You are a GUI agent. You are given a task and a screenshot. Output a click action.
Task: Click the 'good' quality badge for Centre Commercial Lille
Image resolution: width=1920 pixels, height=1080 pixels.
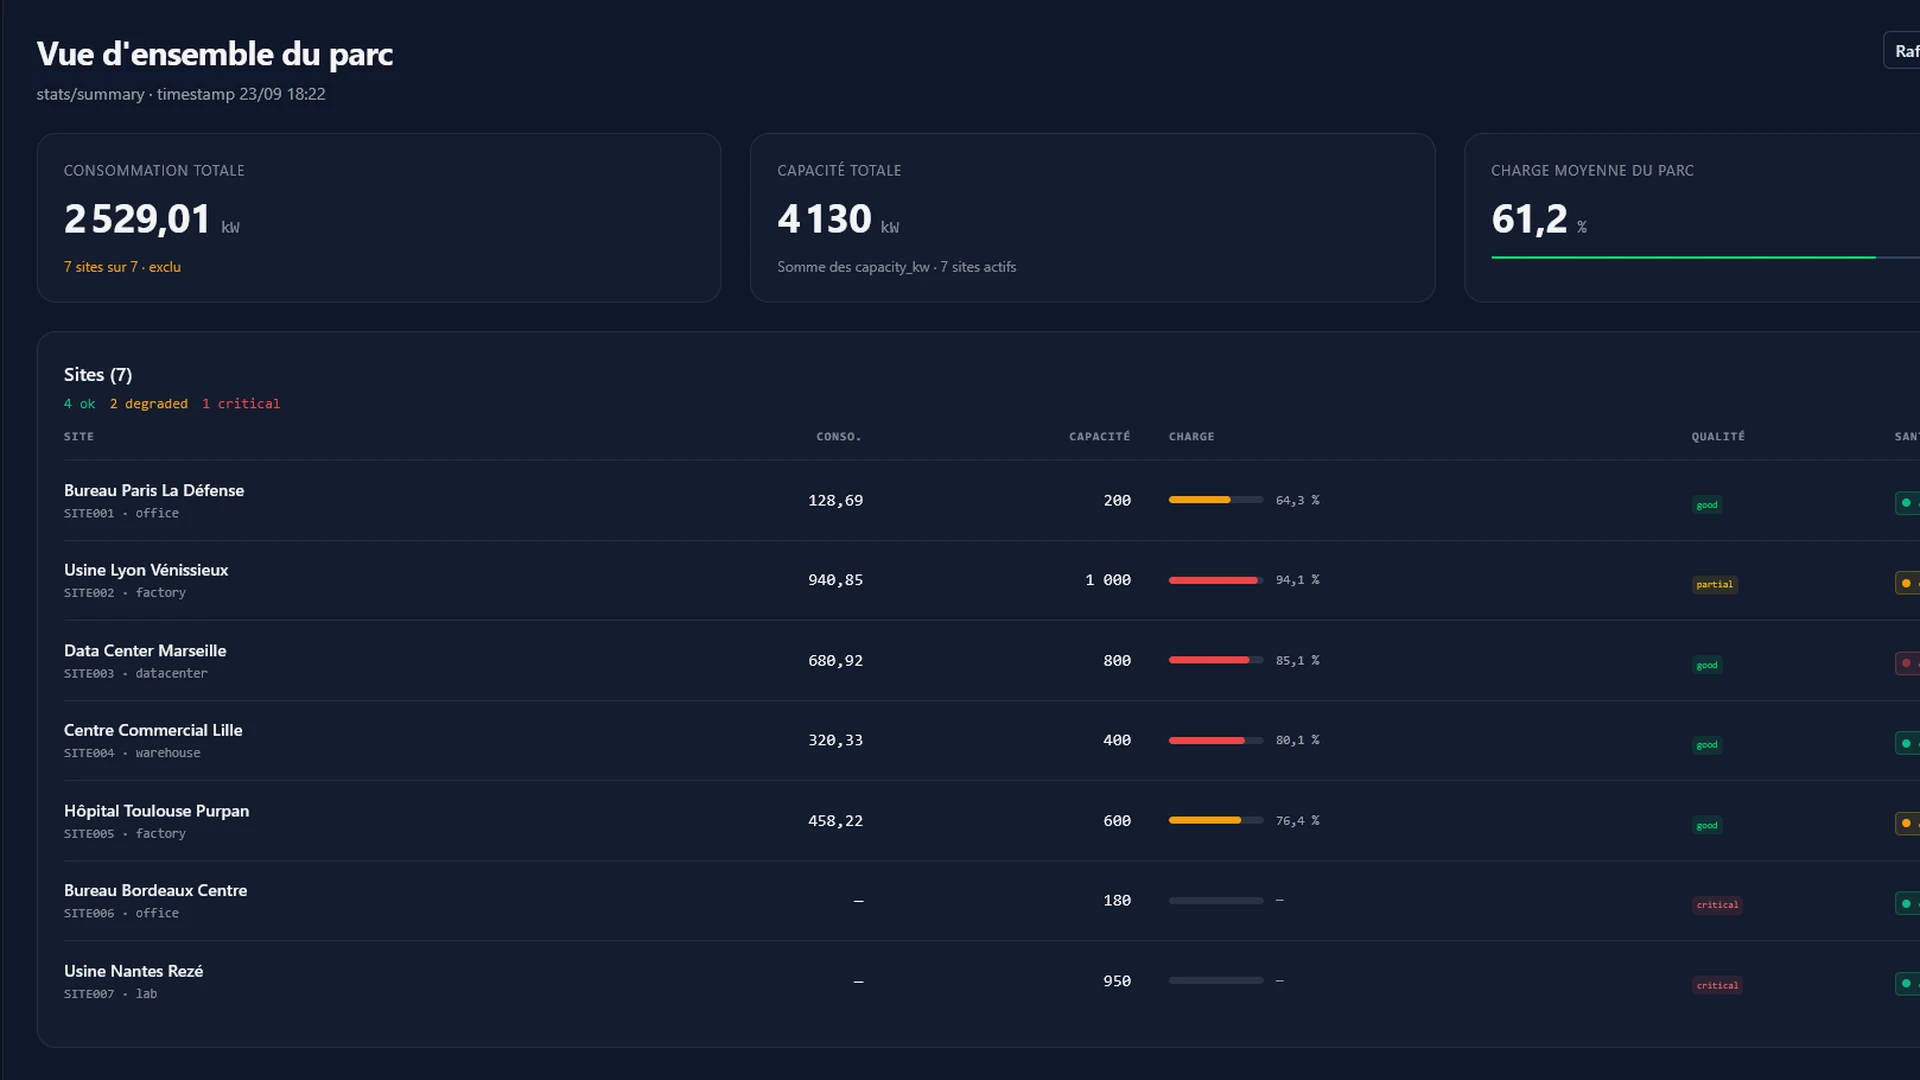[1707, 745]
